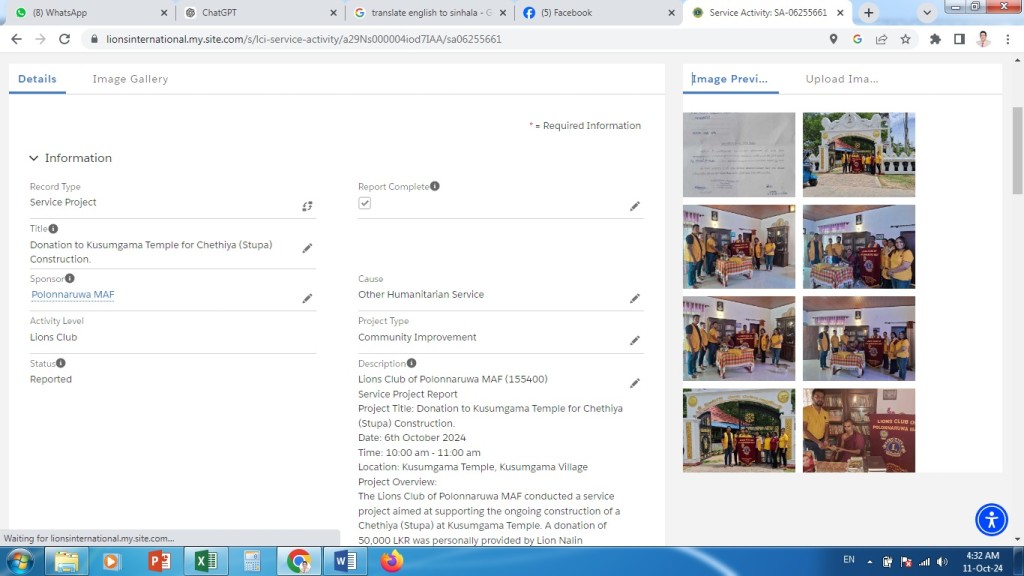
Task: Open the Polonnaruwa MAF sponsor link
Action: click(x=72, y=295)
